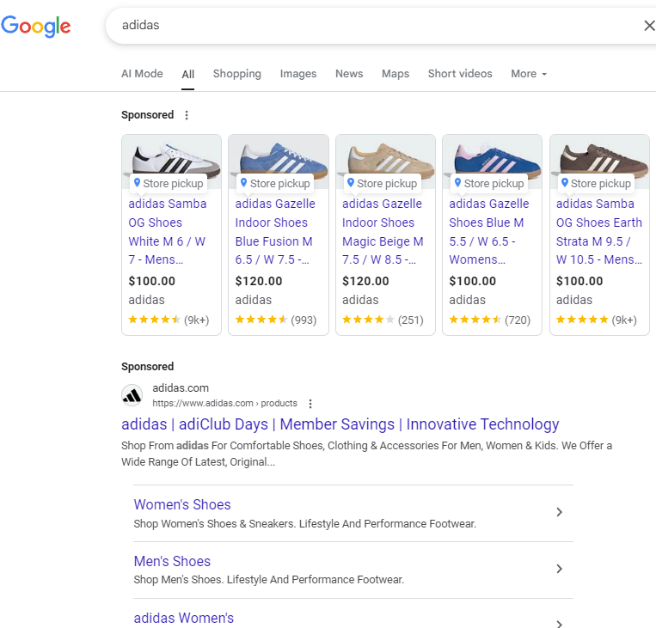Image resolution: width=656 pixels, height=628 pixels.
Task: Click the https://www.adidas.com › products URL
Action: click(x=225, y=403)
